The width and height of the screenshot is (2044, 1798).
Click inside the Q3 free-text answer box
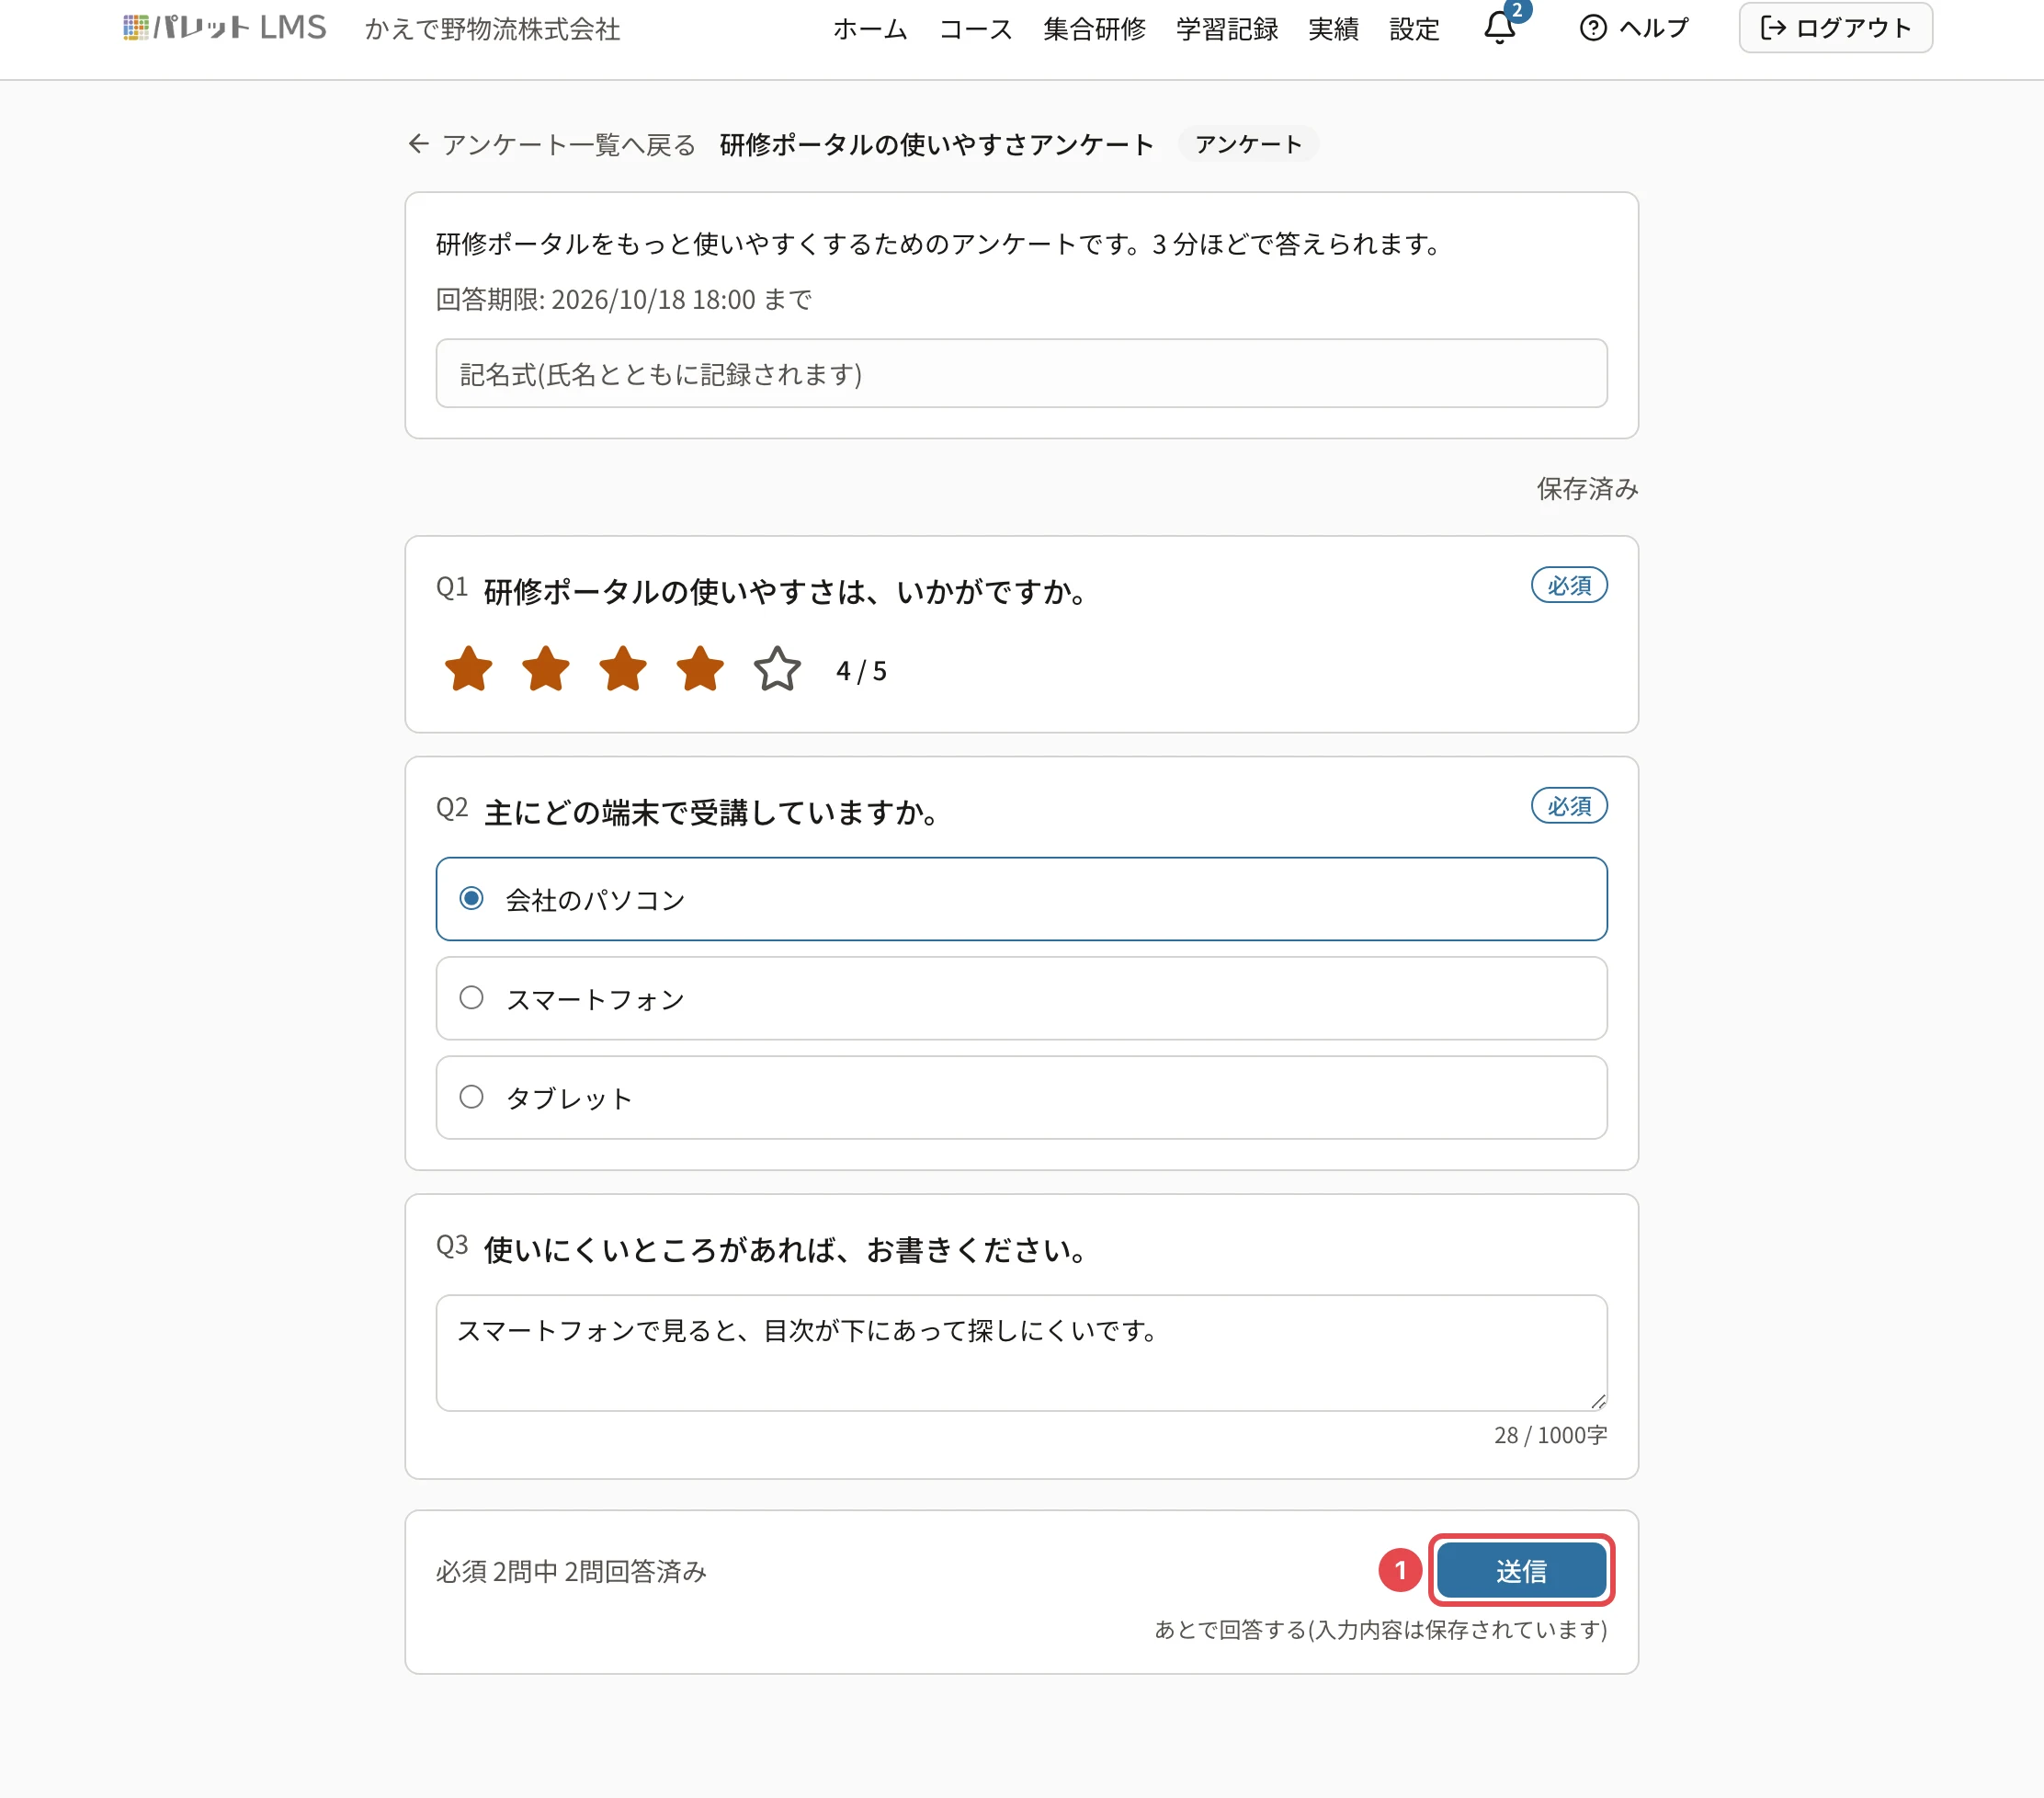(1021, 1352)
